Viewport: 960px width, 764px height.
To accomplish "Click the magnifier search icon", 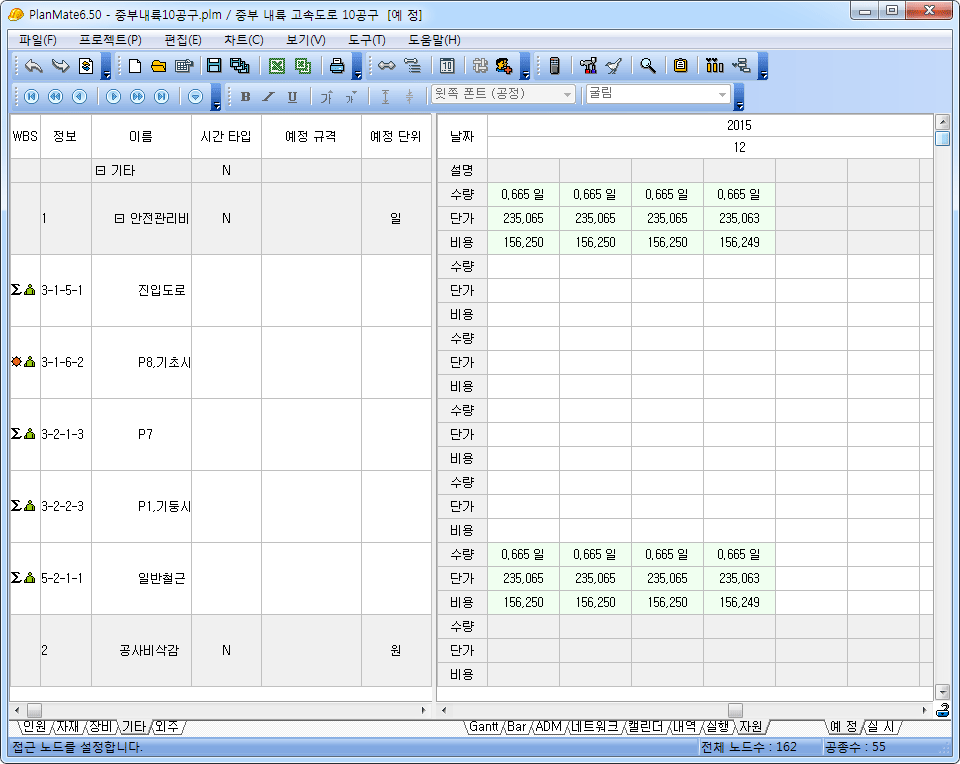I will 648,66.
